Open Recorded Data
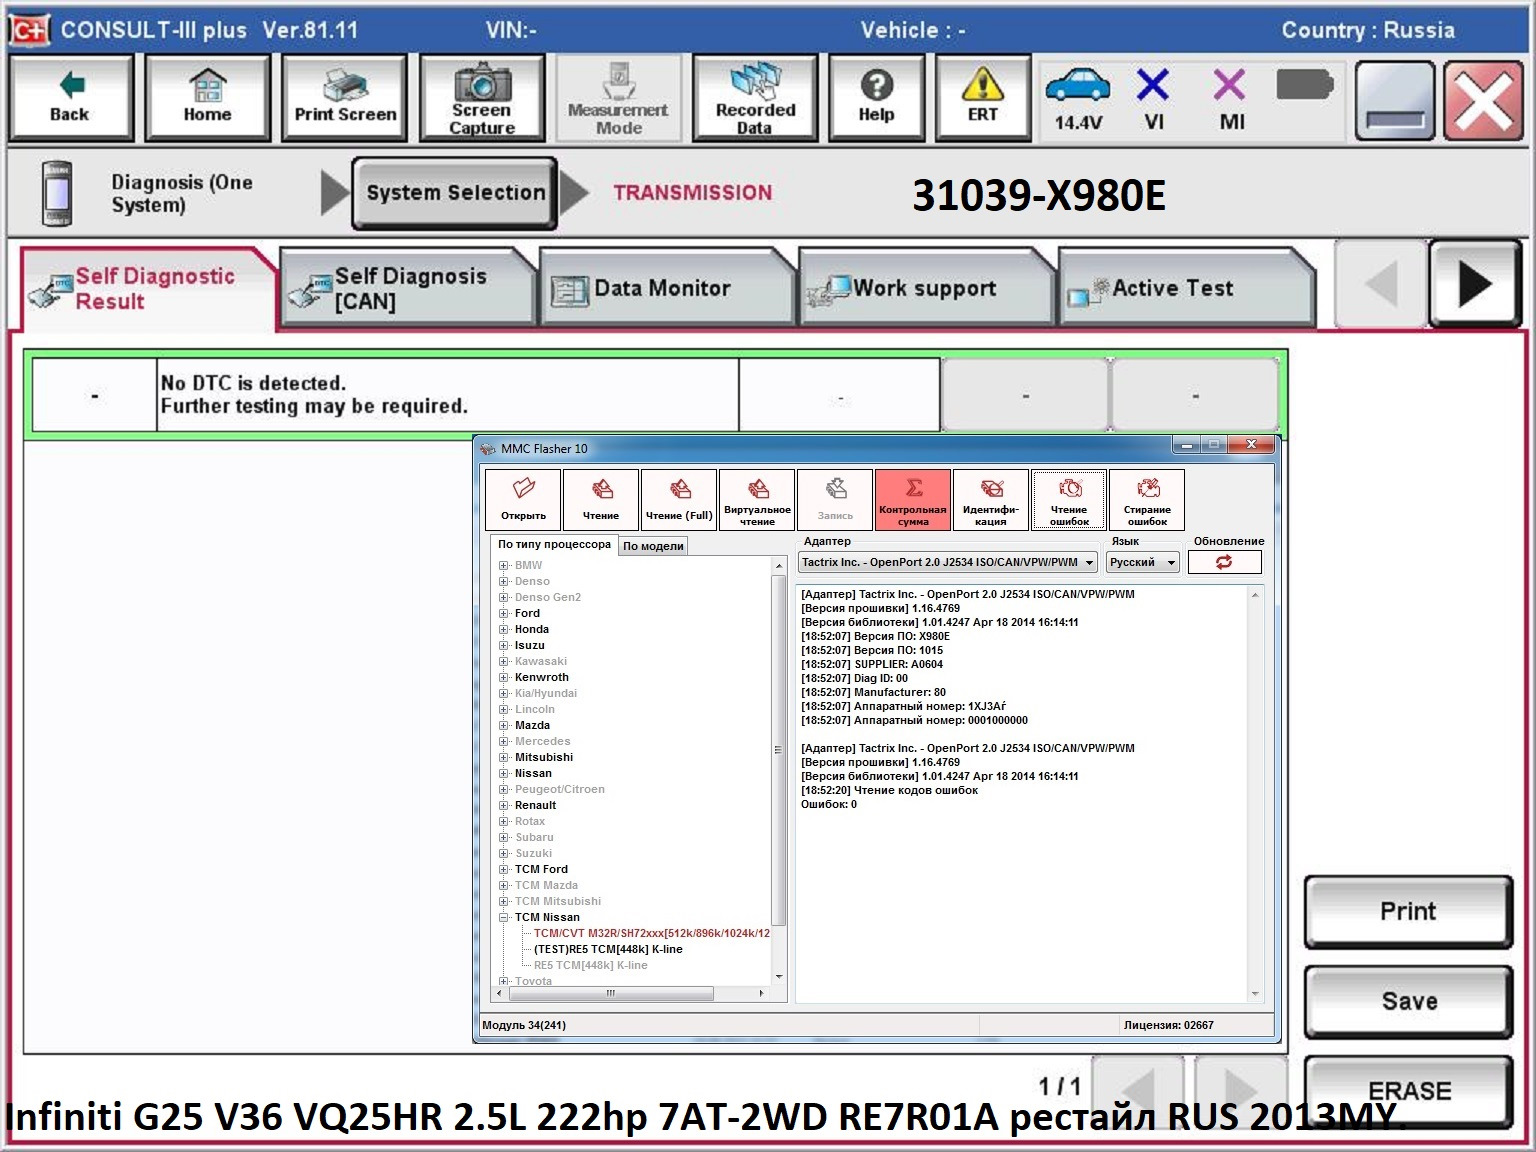The image size is (1536, 1152). 755,98
